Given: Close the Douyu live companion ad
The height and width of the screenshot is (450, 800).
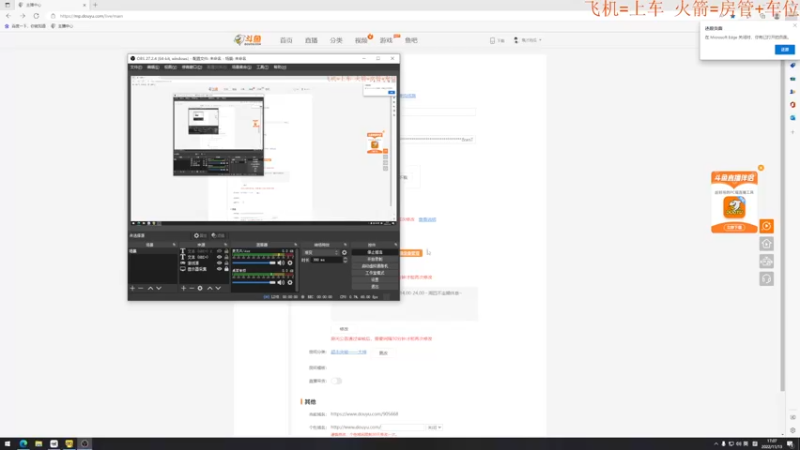Looking at the screenshot, I should pos(761,168).
